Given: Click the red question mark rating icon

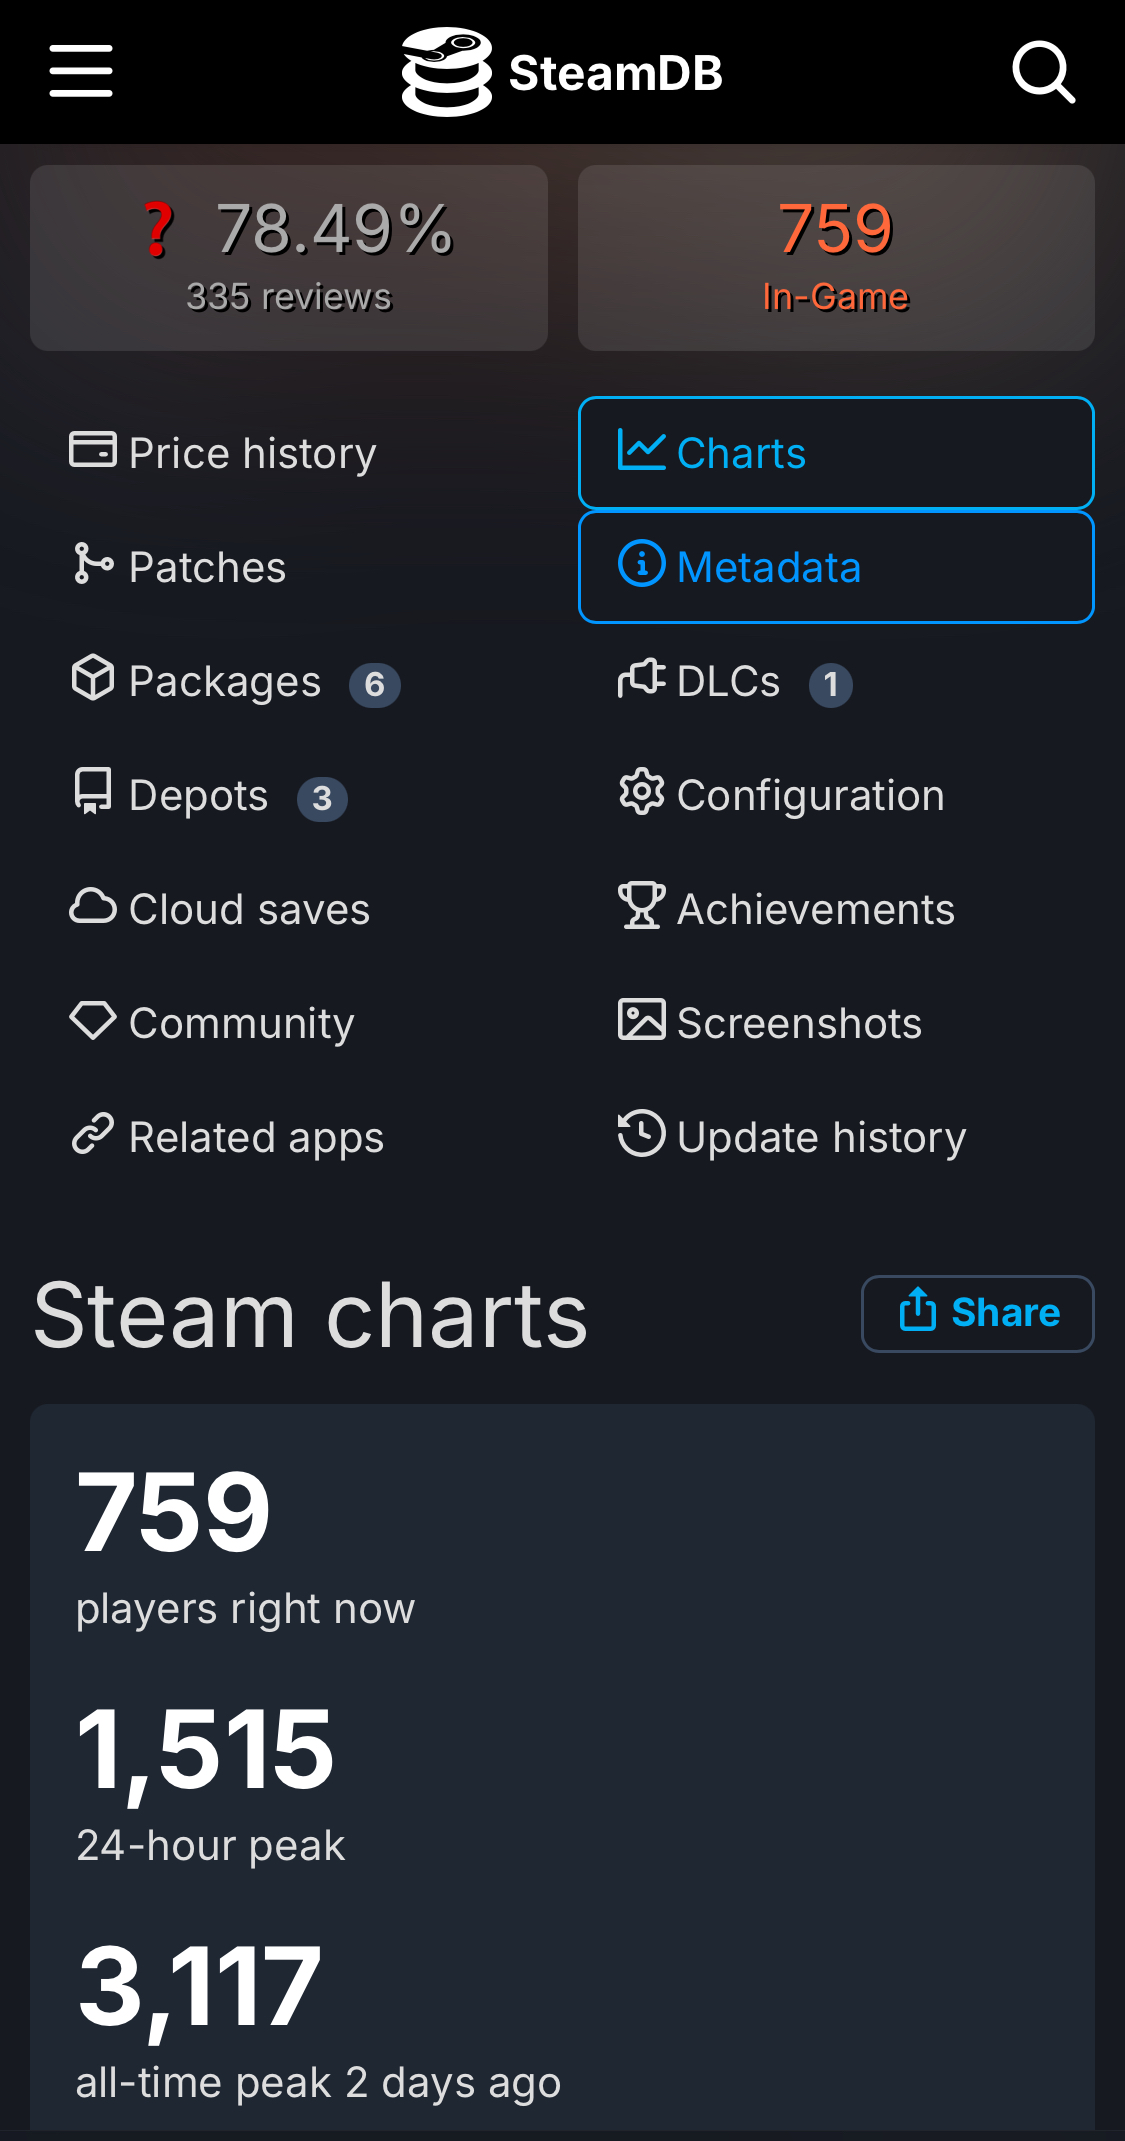Looking at the screenshot, I should click(x=158, y=230).
